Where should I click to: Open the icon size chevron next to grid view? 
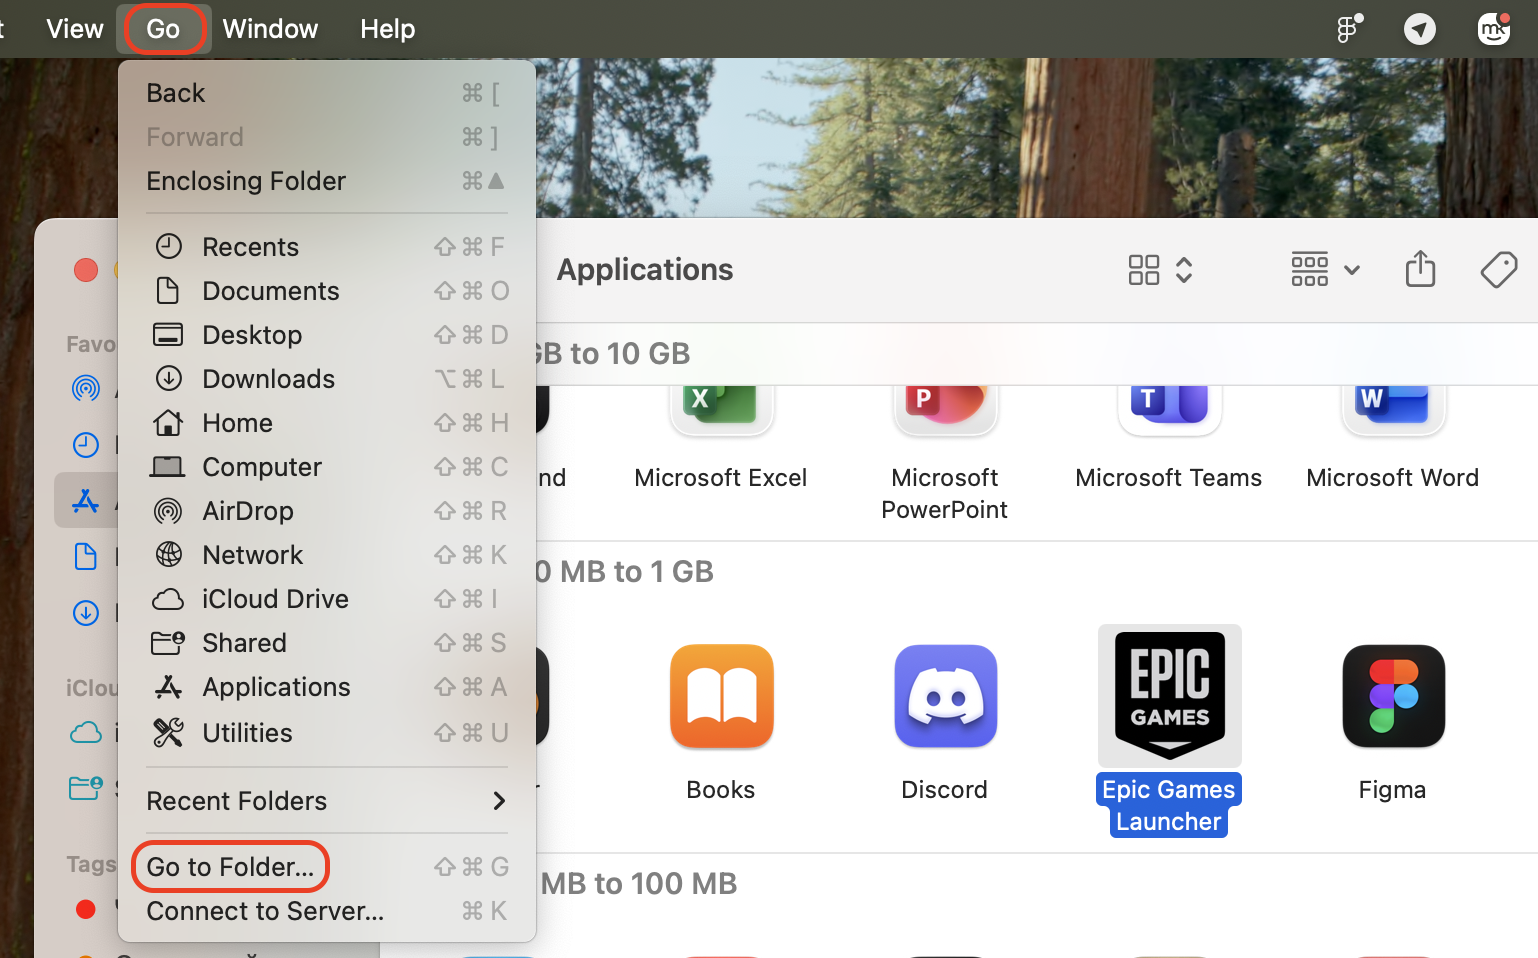point(1185,269)
